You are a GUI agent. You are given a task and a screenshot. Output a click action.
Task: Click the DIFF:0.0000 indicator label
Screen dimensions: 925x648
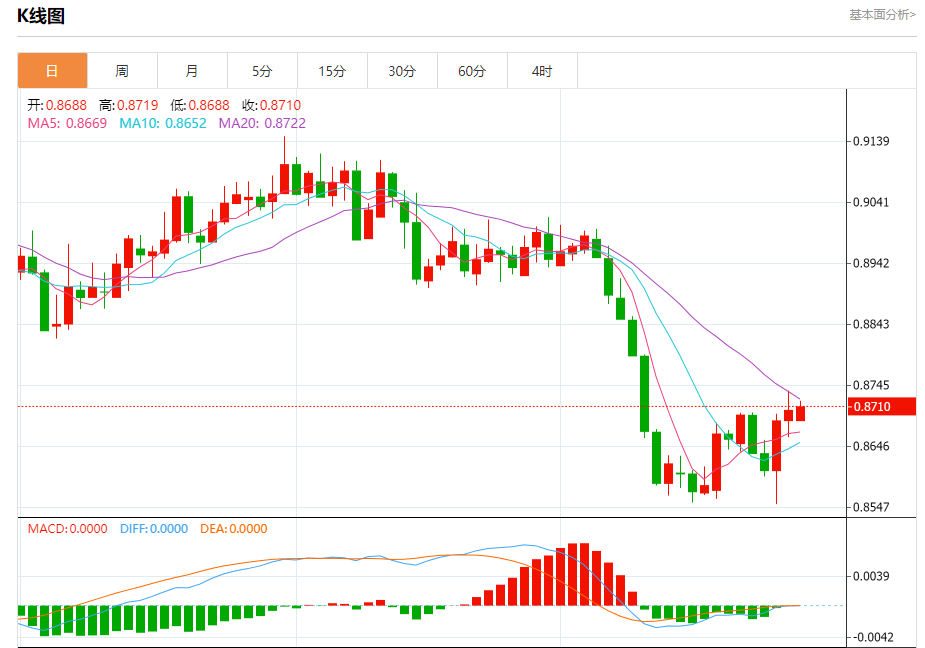(154, 529)
